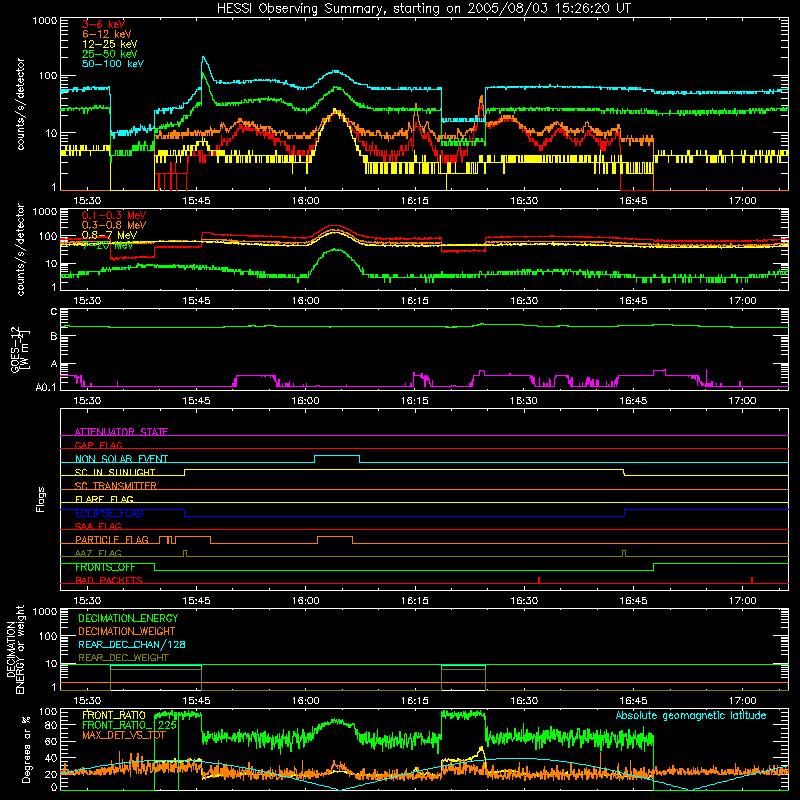Click the HESSI Observing Summary title text
The image size is (800, 800).
coord(423,9)
